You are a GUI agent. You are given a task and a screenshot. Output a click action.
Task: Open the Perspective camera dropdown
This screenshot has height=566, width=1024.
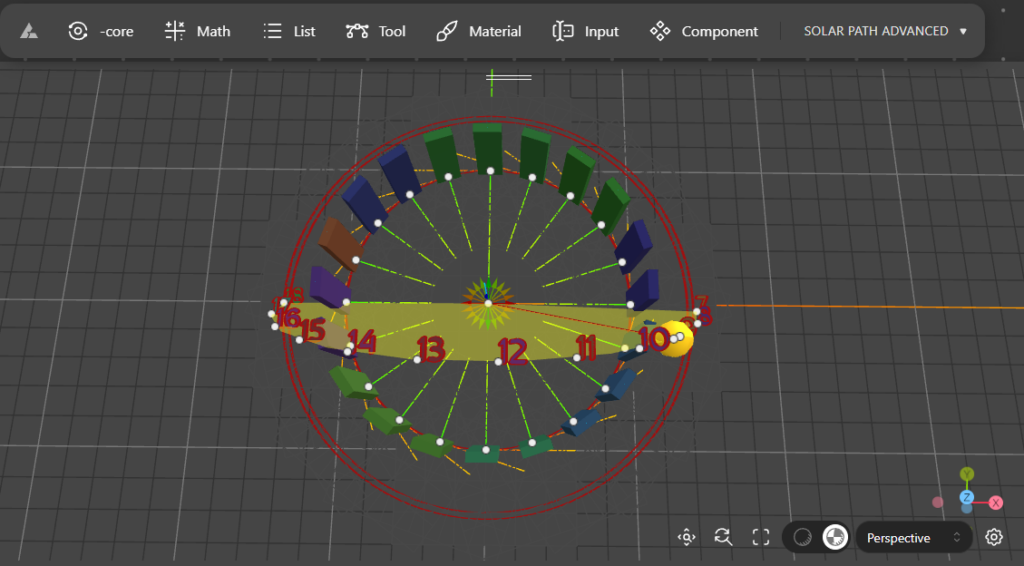click(913, 538)
